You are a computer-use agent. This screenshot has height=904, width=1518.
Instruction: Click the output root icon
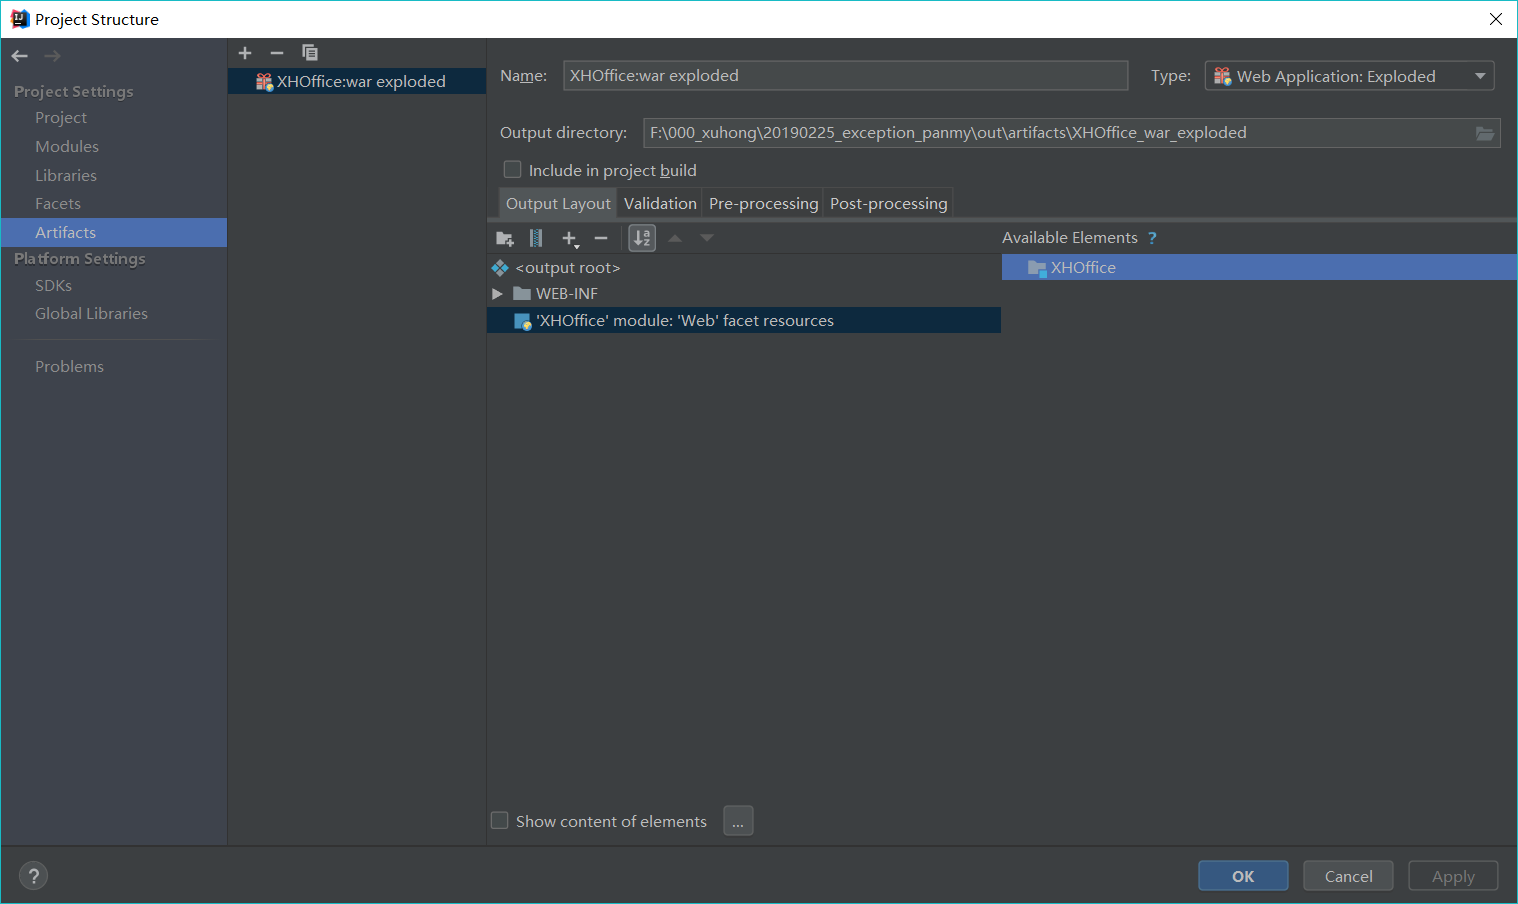(x=500, y=268)
